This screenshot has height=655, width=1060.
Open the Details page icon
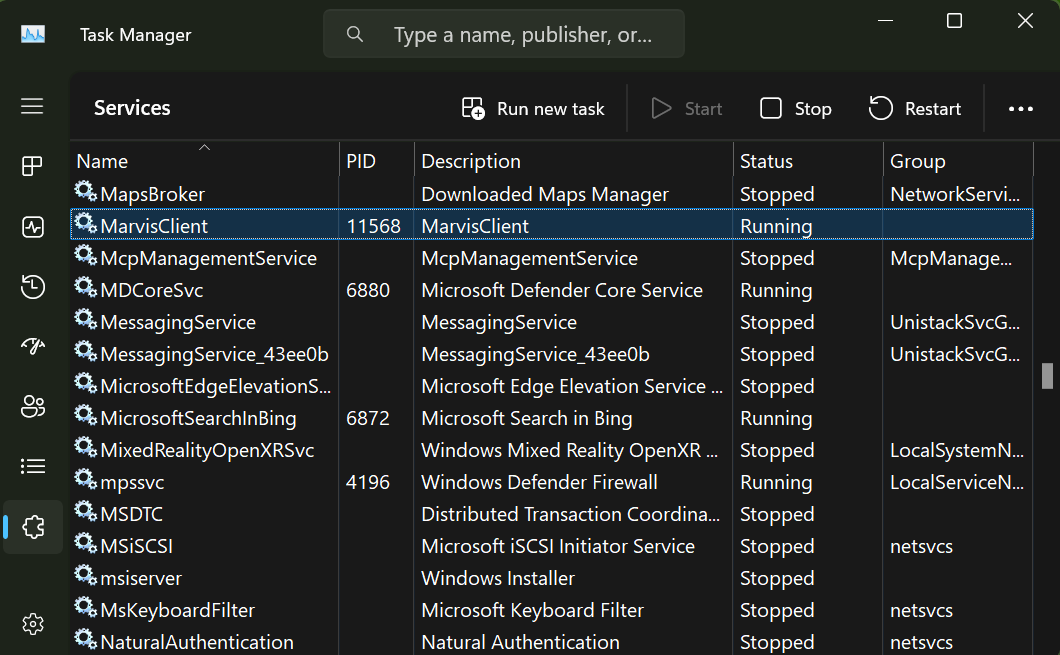tap(32, 466)
